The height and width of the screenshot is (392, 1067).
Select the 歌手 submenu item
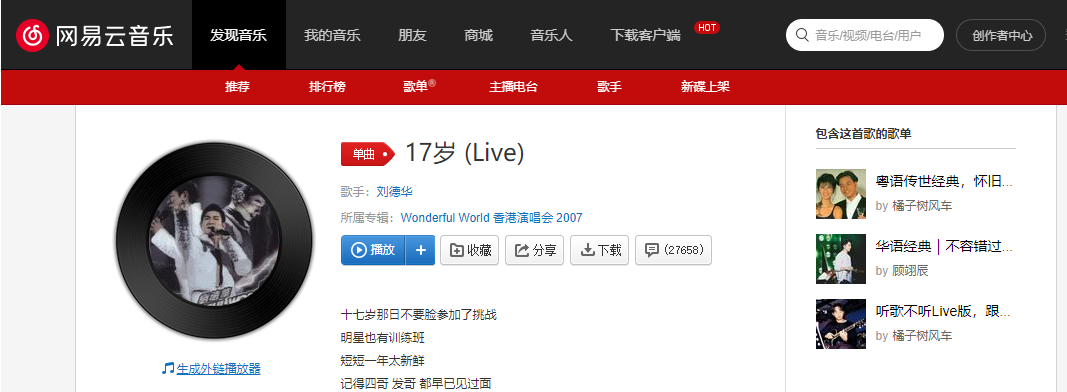click(610, 86)
